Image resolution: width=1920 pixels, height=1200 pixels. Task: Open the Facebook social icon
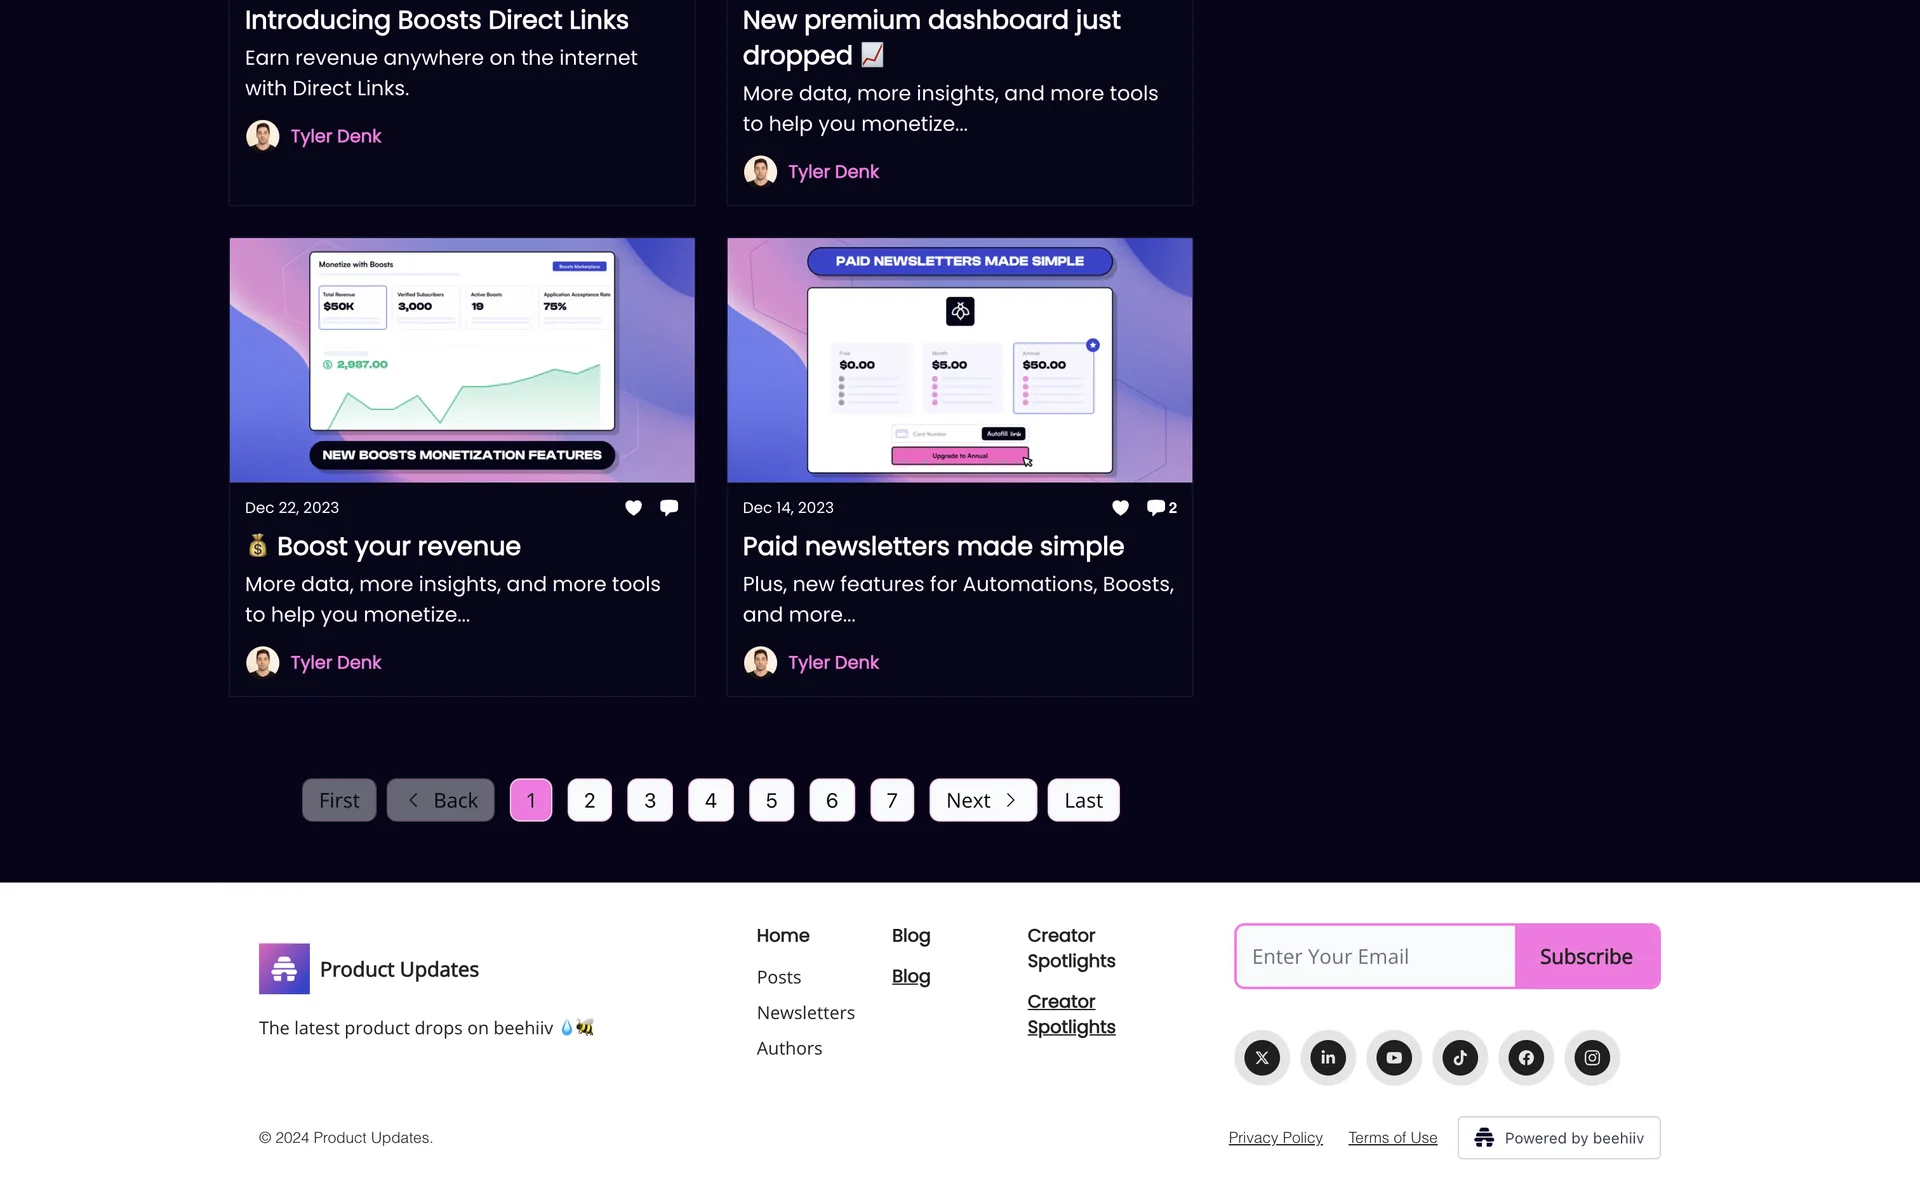tap(1526, 1057)
